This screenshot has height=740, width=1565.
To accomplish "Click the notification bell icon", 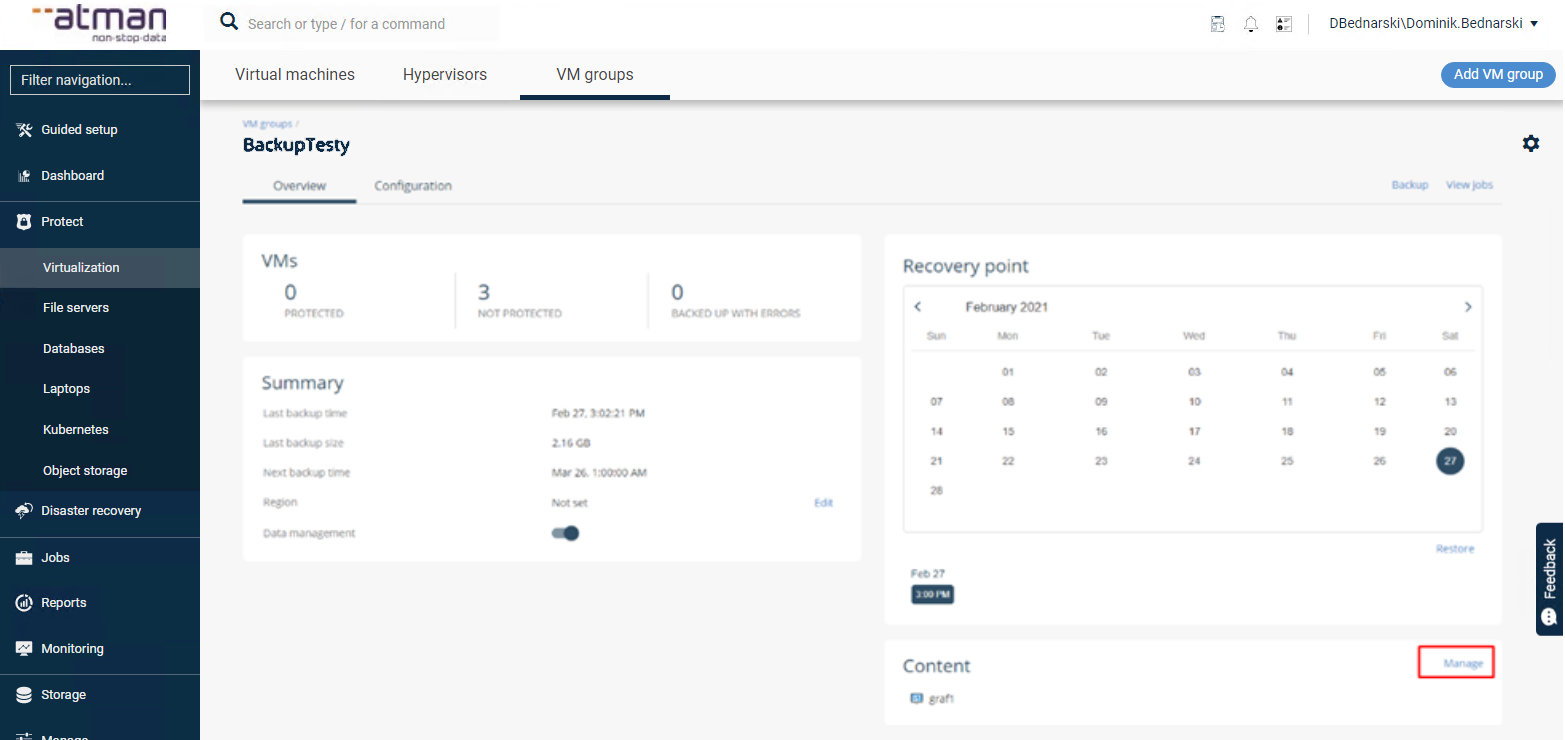I will (x=1250, y=24).
